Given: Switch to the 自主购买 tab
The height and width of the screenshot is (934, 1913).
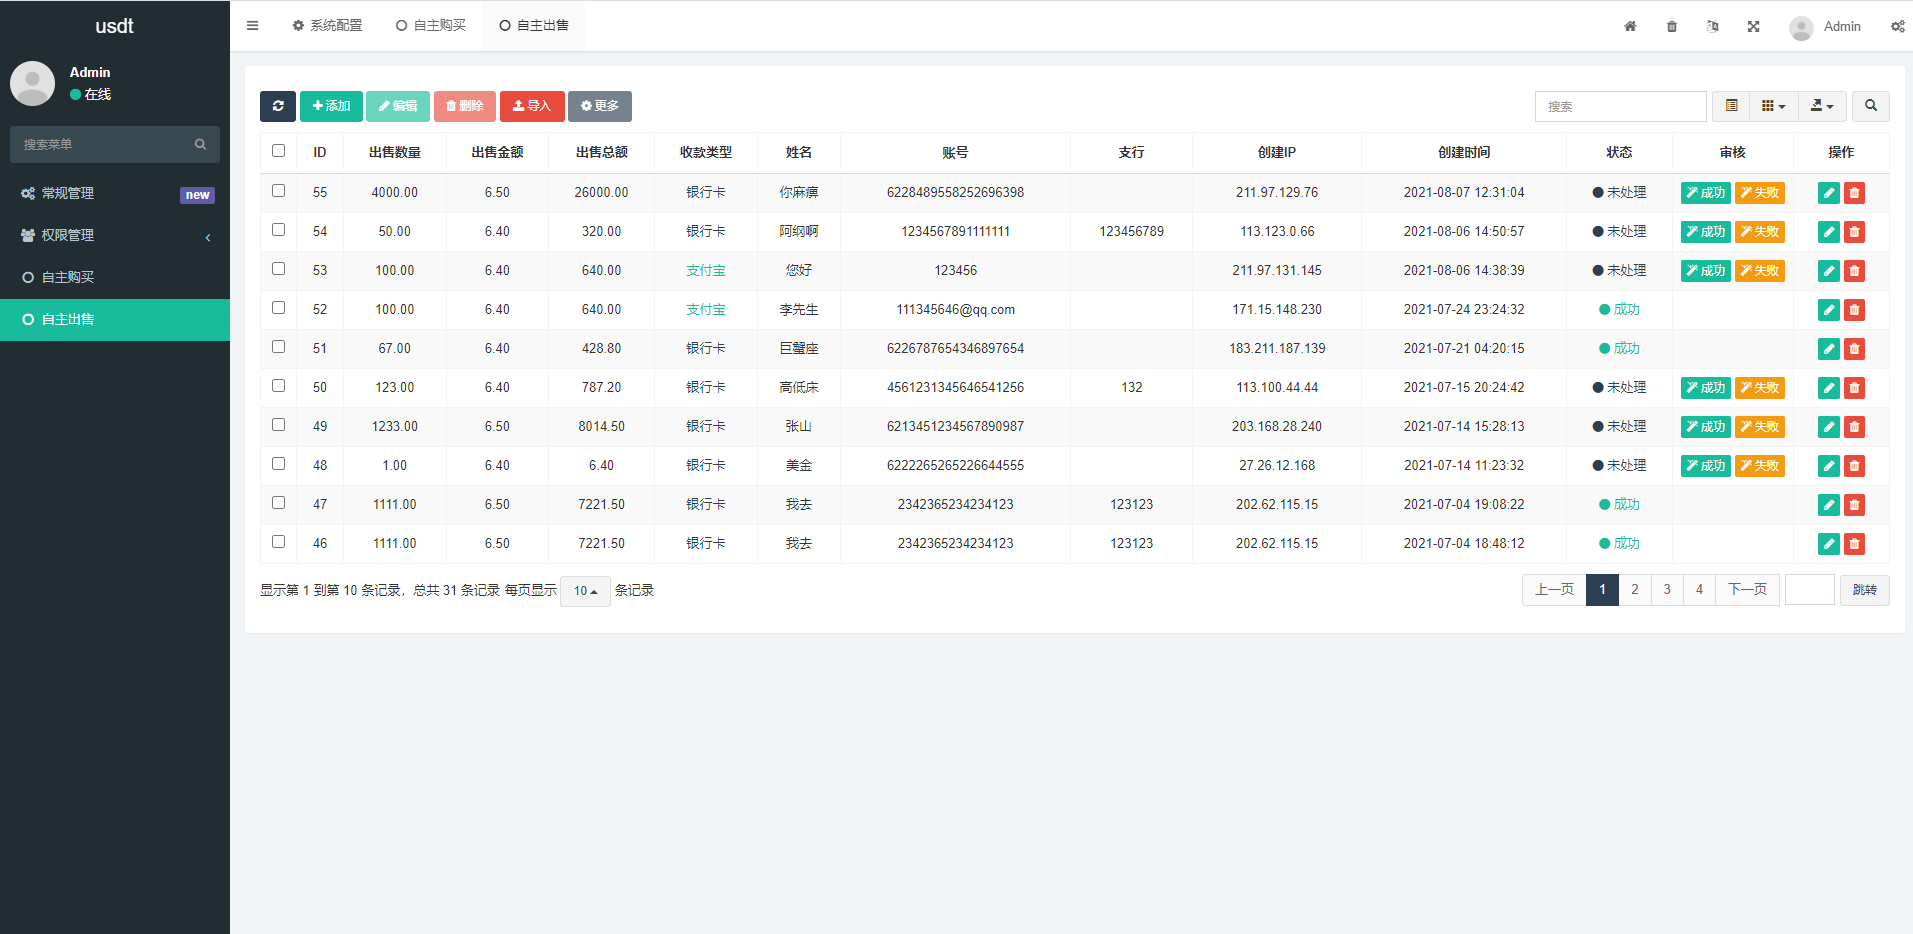Looking at the screenshot, I should tap(431, 25).
